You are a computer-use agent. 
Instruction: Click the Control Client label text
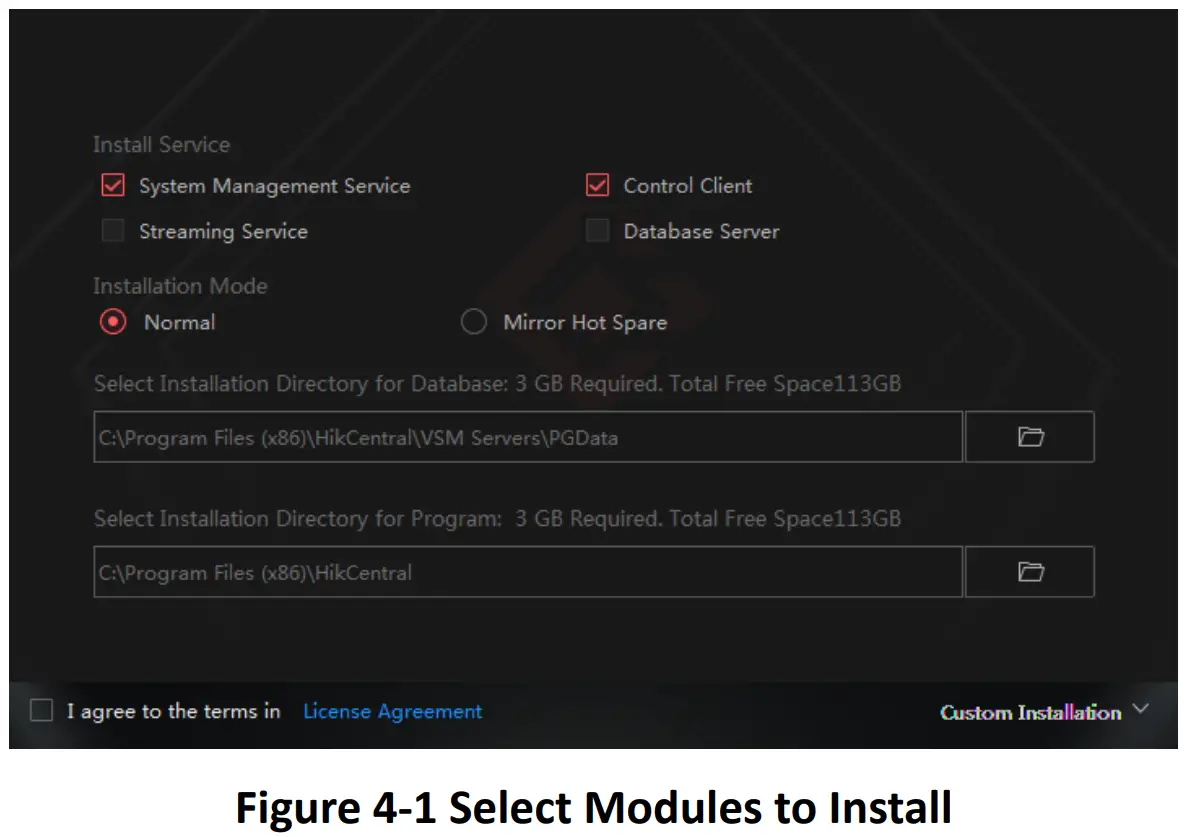point(687,185)
